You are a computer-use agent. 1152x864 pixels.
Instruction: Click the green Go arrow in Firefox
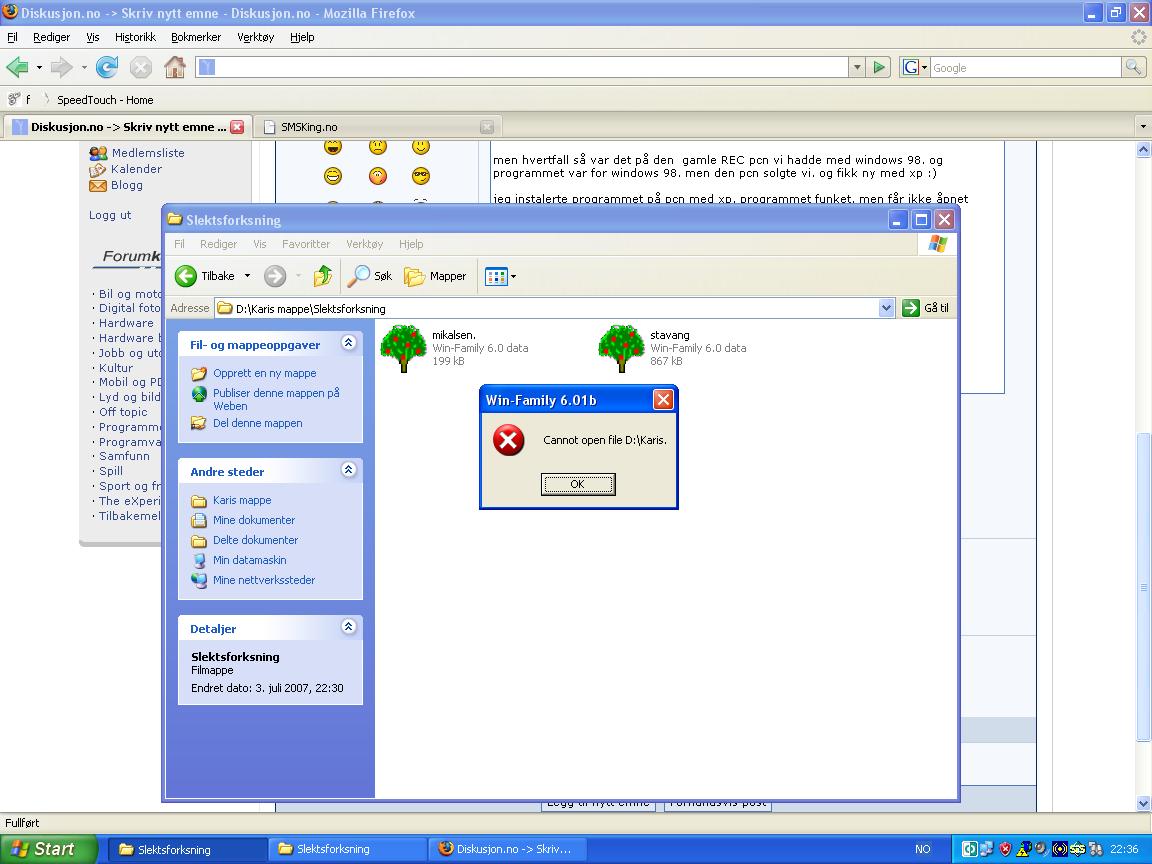click(x=879, y=68)
